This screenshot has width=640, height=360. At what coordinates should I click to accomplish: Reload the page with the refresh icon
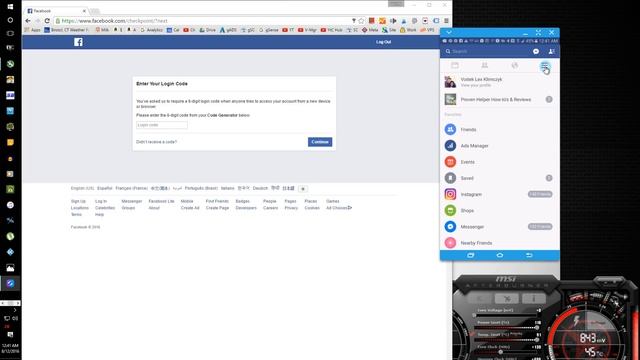[x=47, y=21]
